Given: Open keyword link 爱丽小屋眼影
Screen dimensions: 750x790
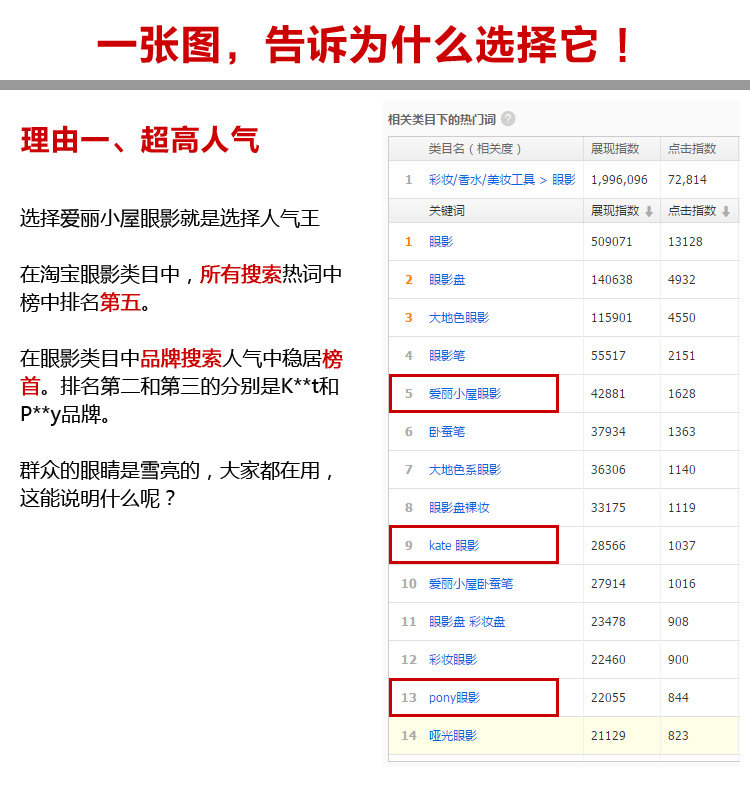Looking at the screenshot, I should [x=465, y=394].
